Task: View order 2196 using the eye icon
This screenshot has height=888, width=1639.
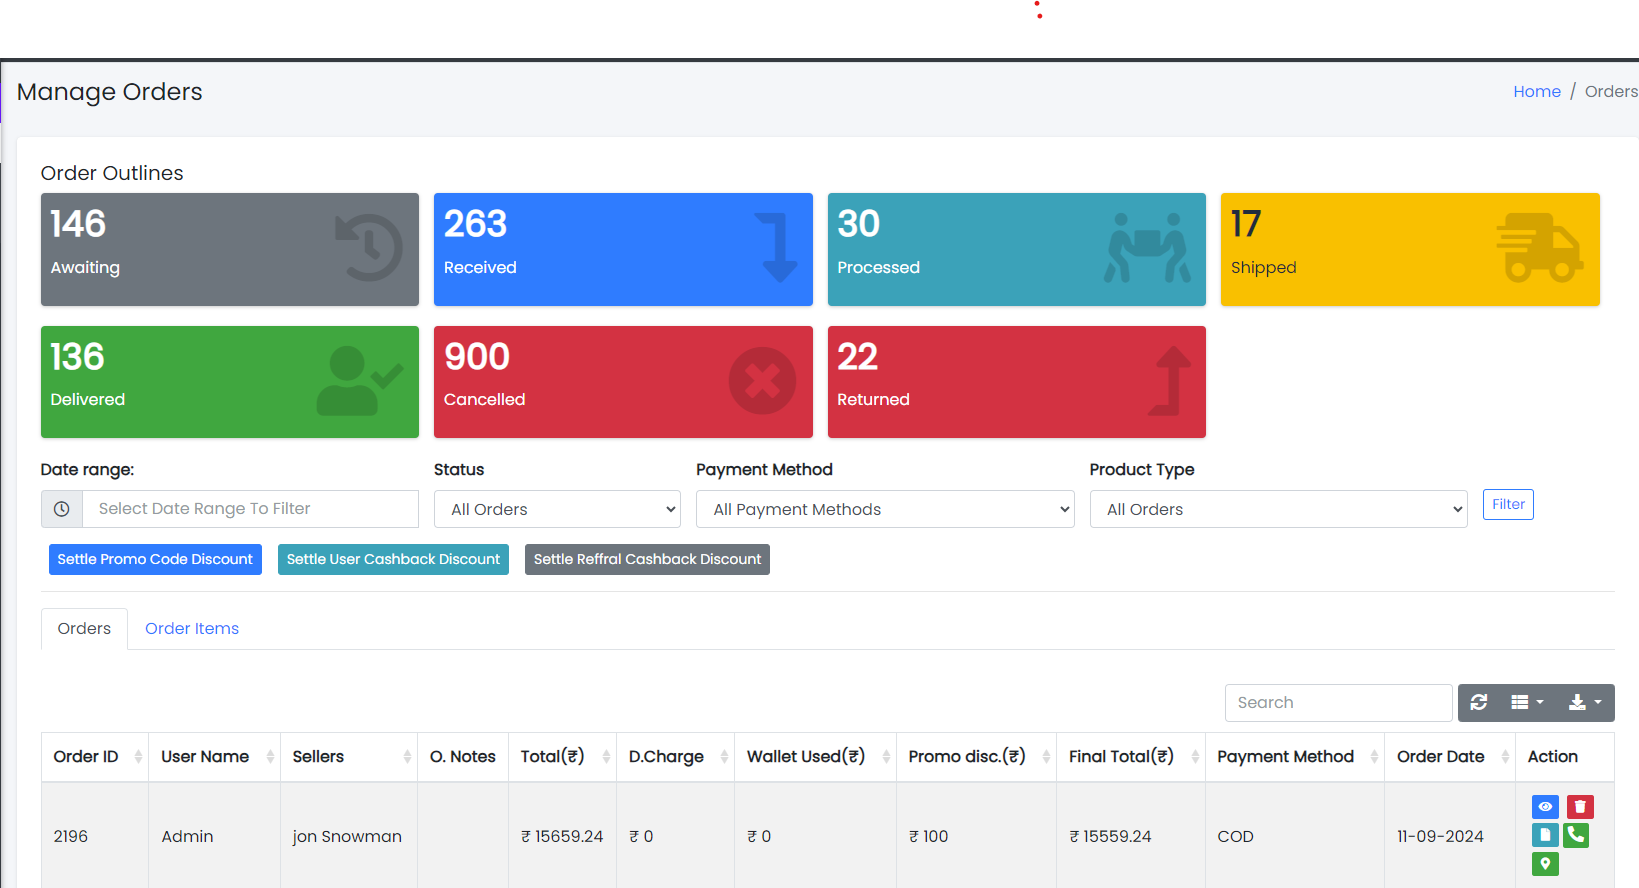Action: coord(1545,807)
